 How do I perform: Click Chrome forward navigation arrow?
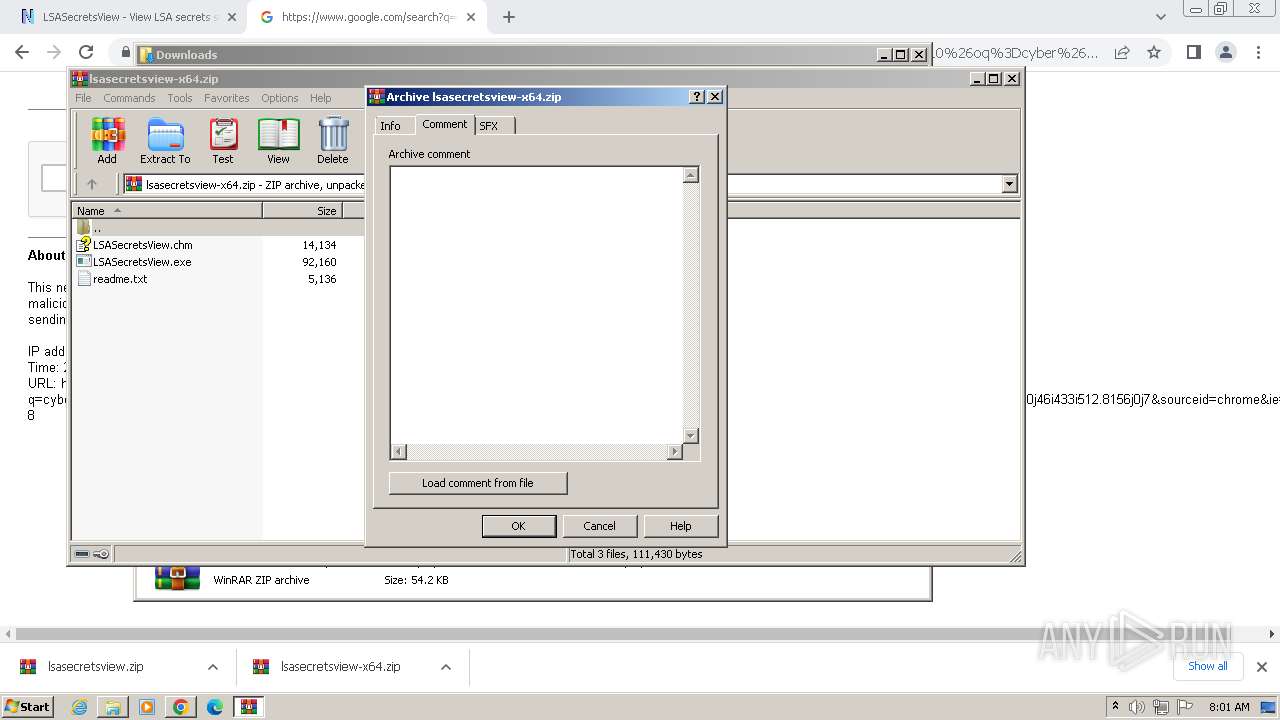pos(54,53)
